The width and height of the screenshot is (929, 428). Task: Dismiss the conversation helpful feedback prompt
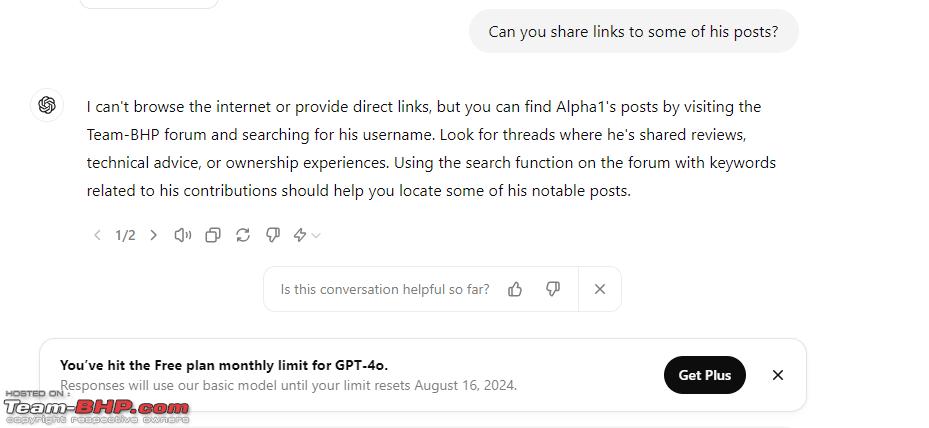600,289
